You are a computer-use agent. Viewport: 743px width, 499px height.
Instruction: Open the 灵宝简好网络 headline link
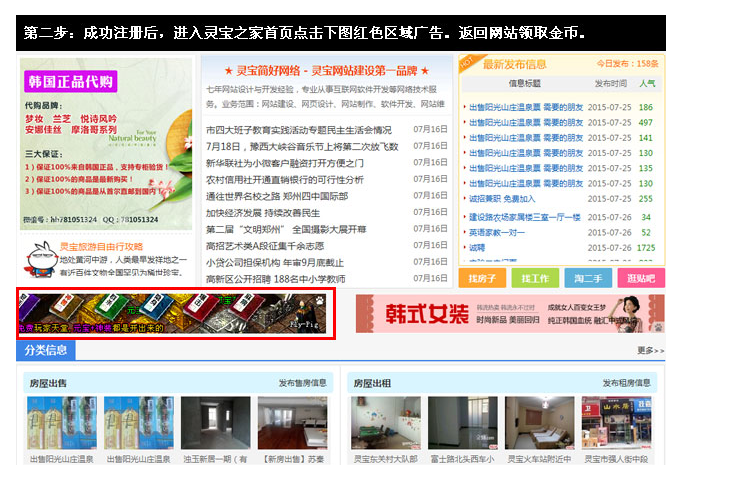[x=326, y=71]
